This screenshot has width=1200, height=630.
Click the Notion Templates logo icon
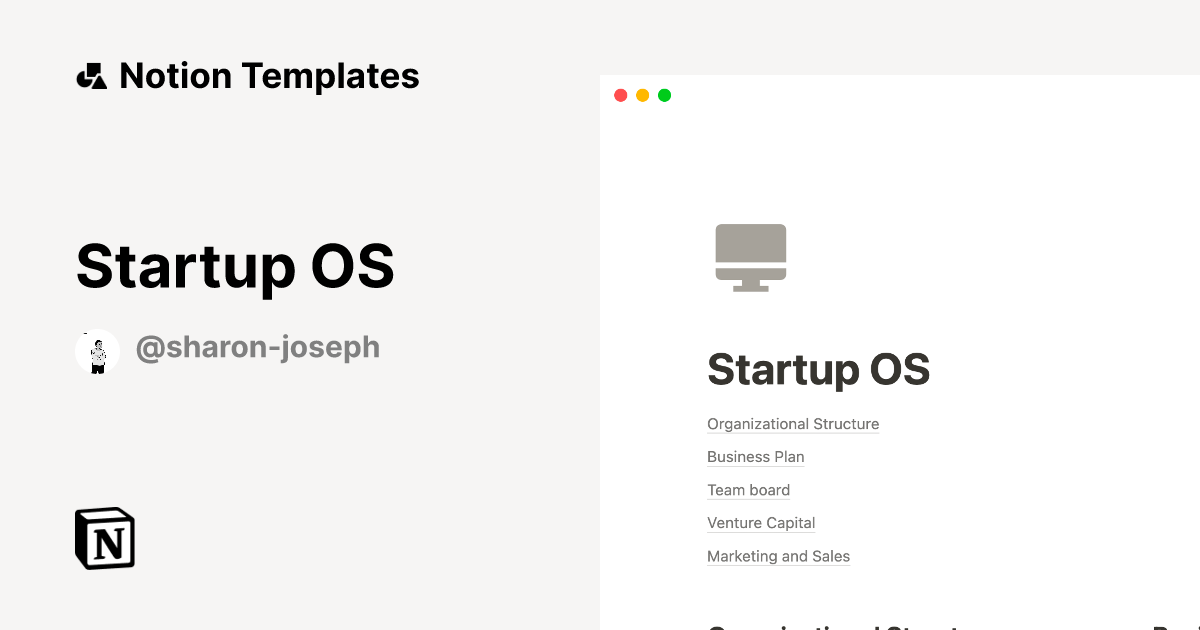[x=91, y=75]
